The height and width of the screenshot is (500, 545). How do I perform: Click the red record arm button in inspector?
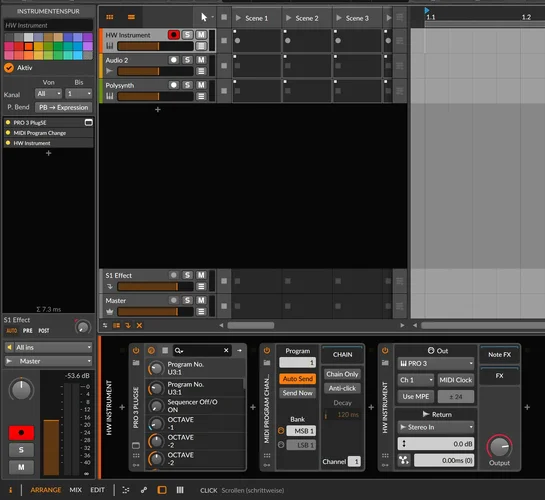coord(21,433)
